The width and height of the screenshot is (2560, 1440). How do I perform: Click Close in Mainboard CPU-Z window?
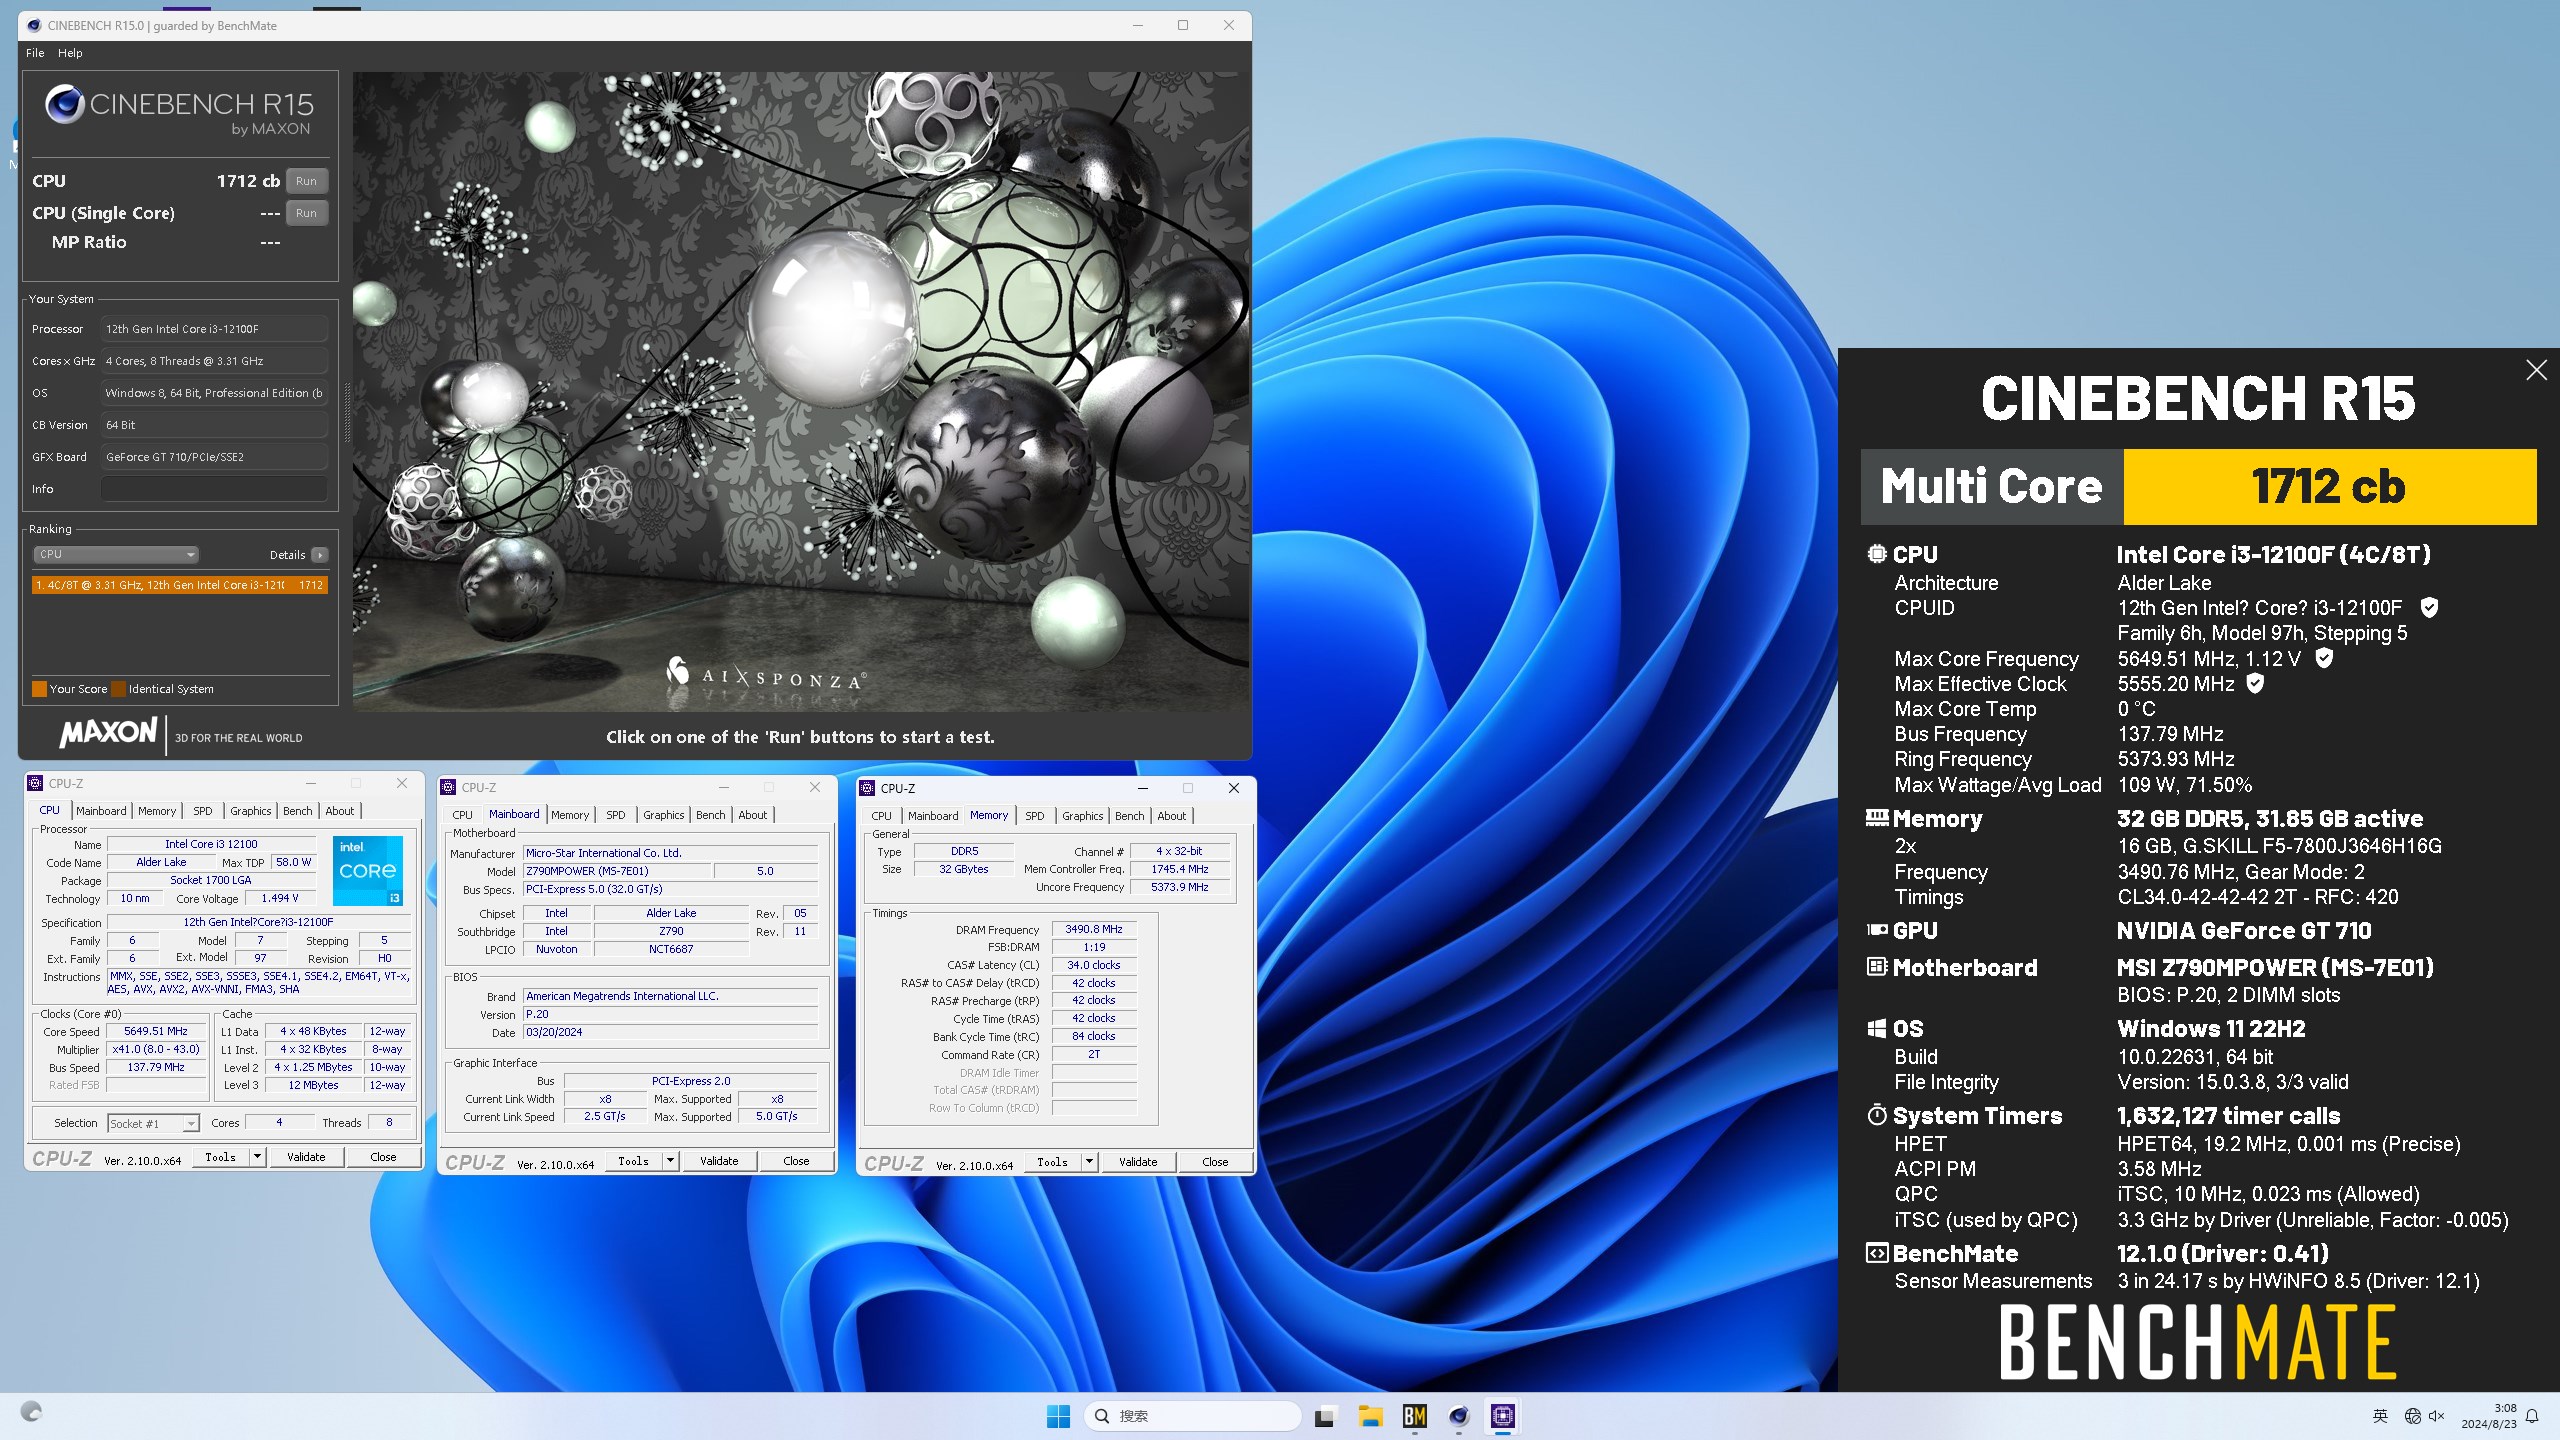click(x=796, y=1161)
